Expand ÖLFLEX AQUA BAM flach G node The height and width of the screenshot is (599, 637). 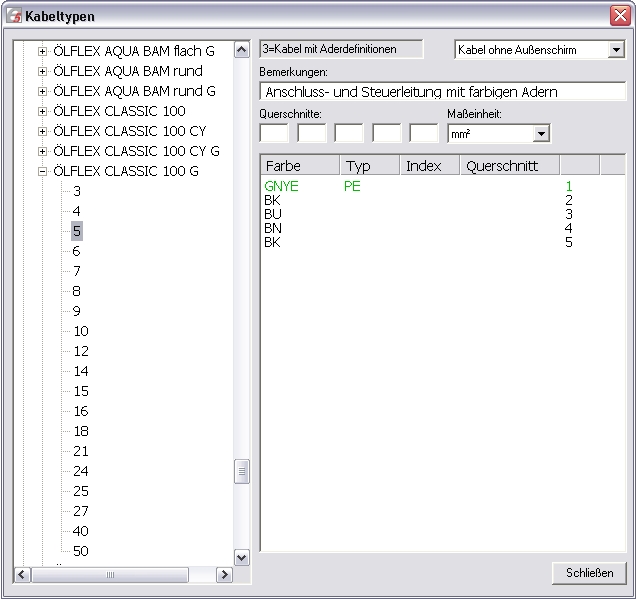42,51
